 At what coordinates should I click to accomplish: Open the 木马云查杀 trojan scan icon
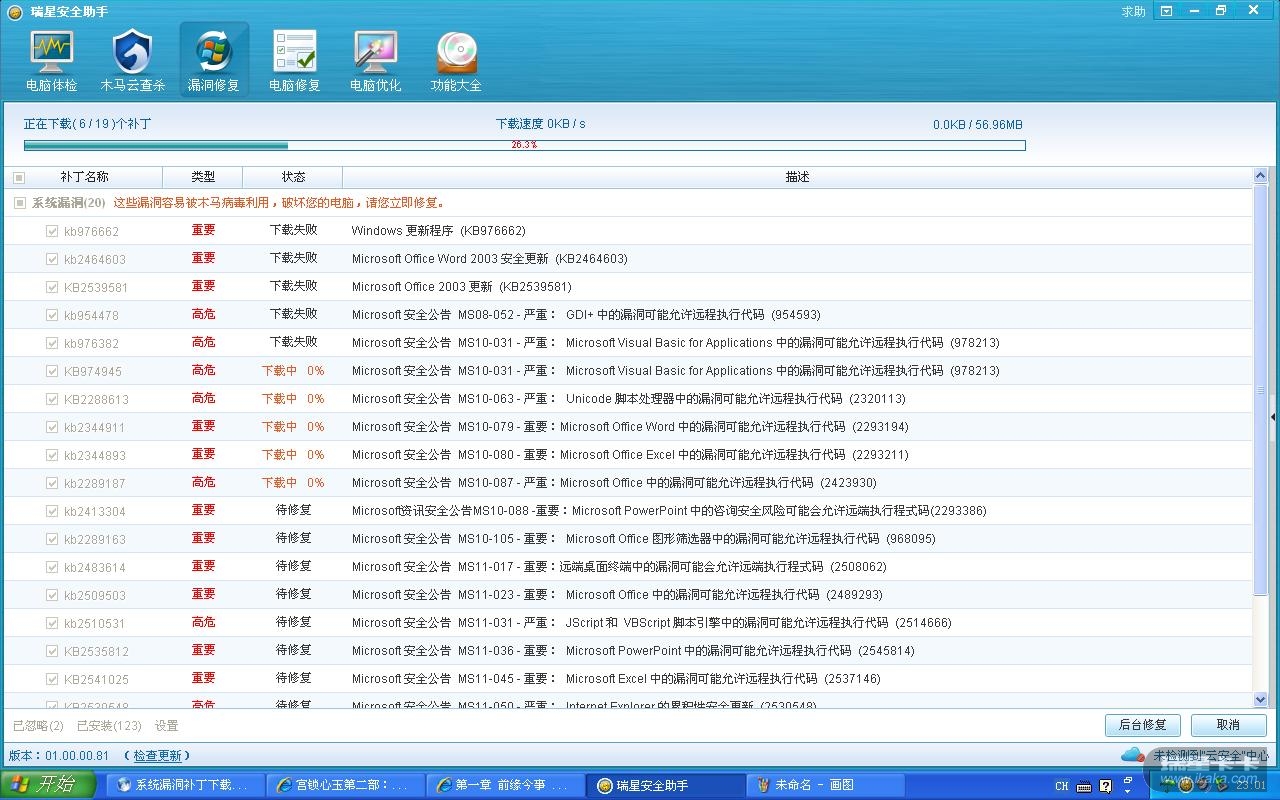tap(132, 60)
